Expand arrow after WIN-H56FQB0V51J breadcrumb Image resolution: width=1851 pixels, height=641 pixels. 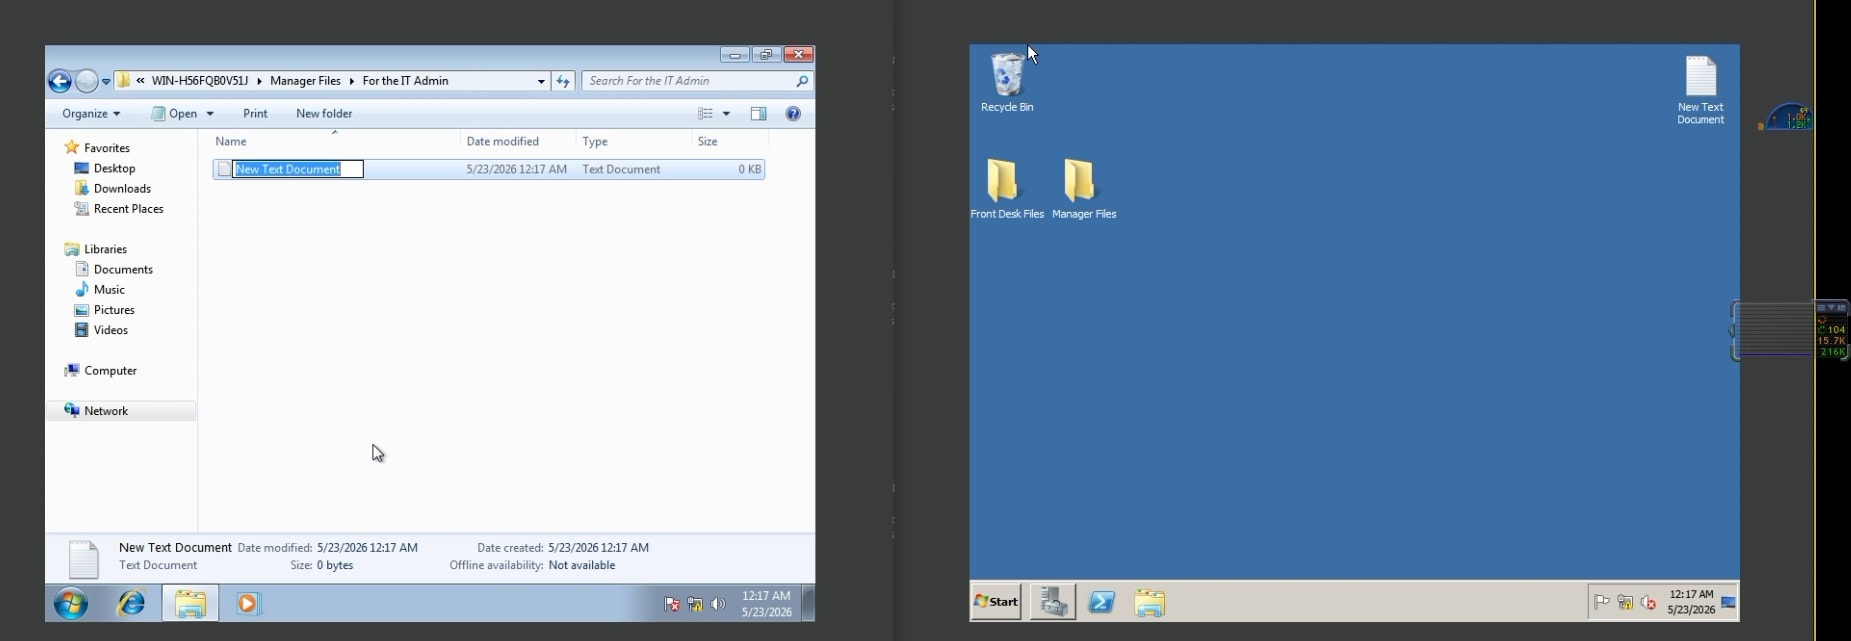259,81
